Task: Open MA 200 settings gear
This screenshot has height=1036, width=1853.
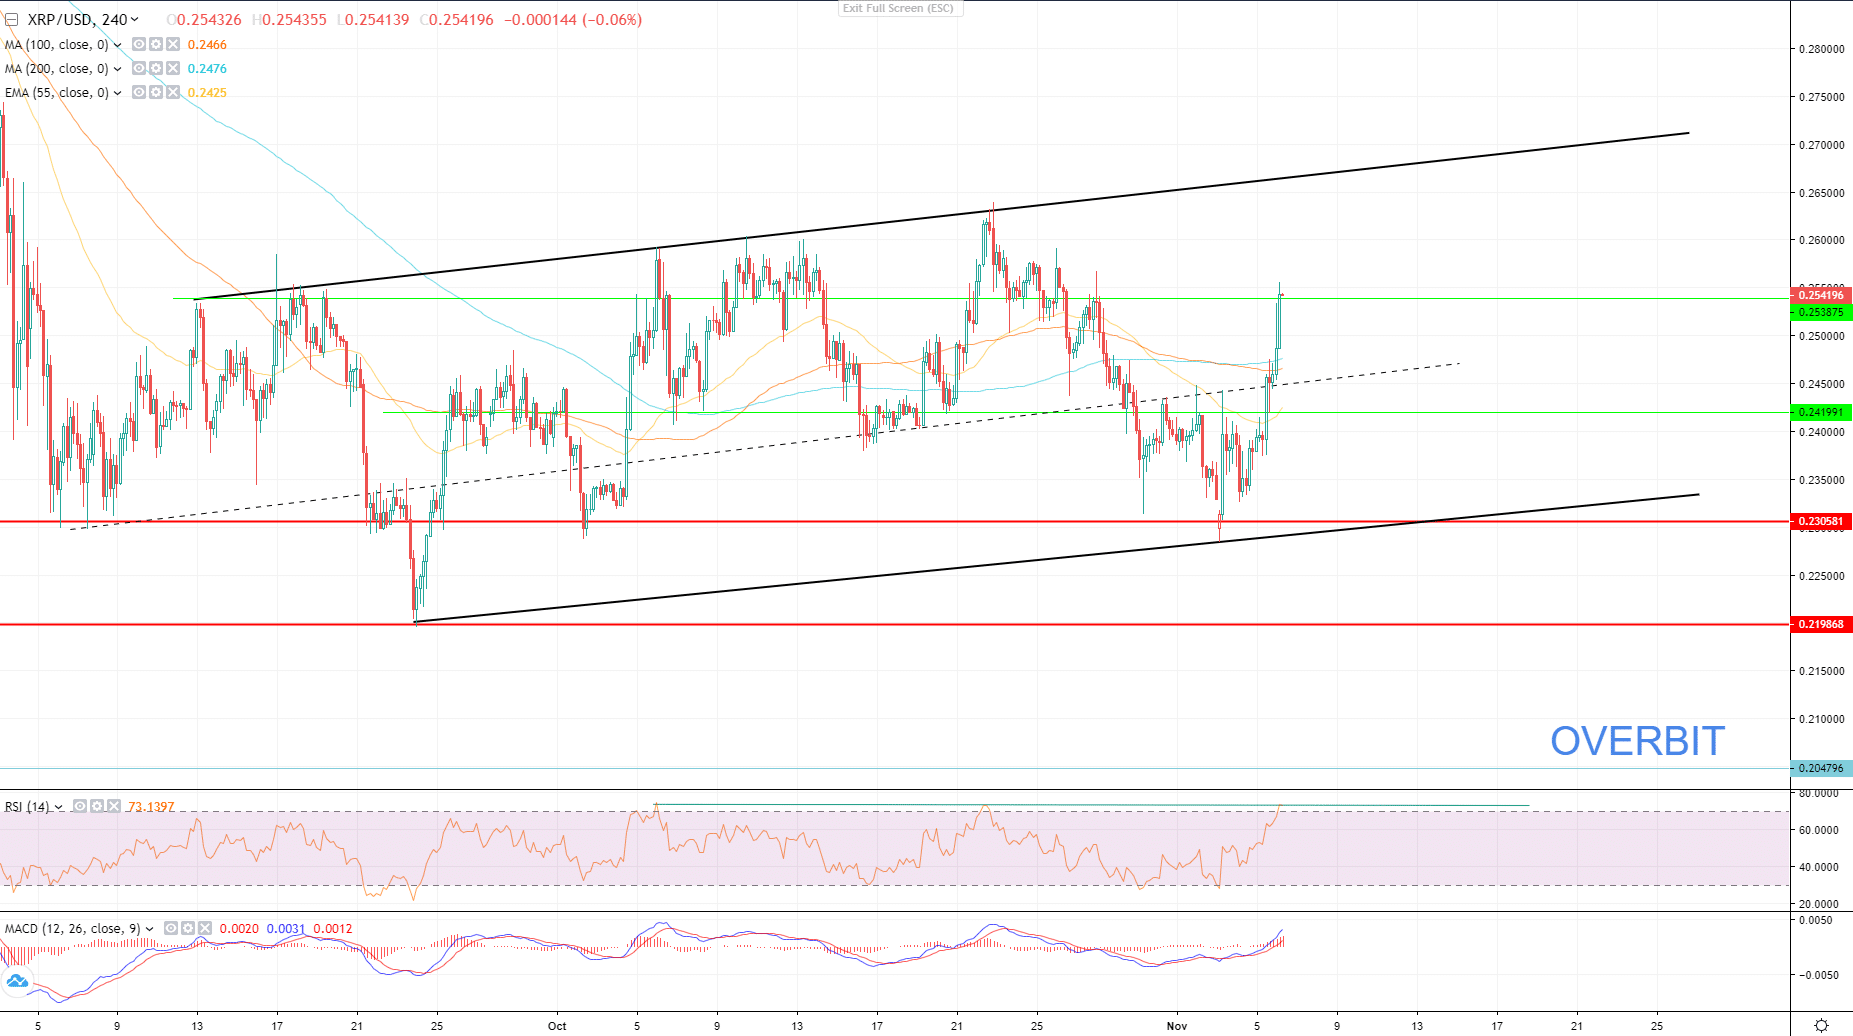Action: (x=156, y=69)
